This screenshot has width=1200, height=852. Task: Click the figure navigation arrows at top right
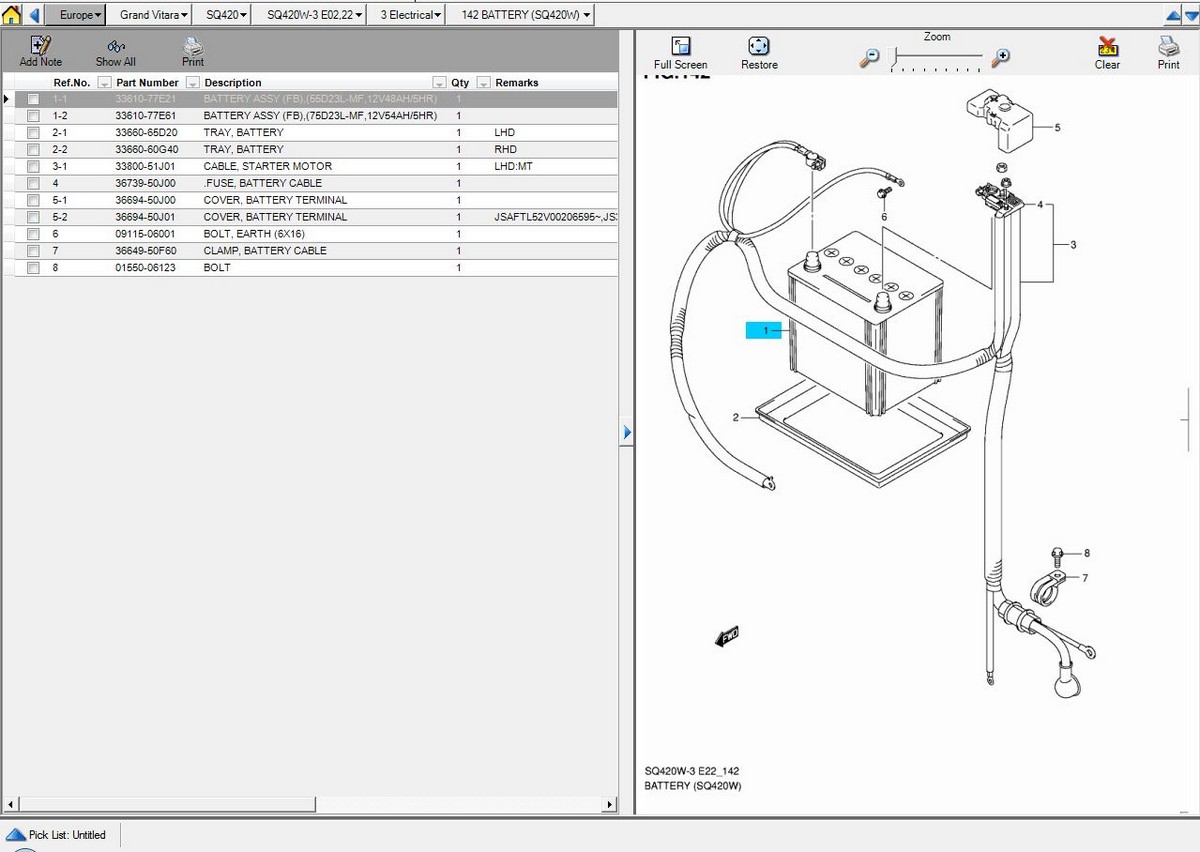coord(1181,15)
